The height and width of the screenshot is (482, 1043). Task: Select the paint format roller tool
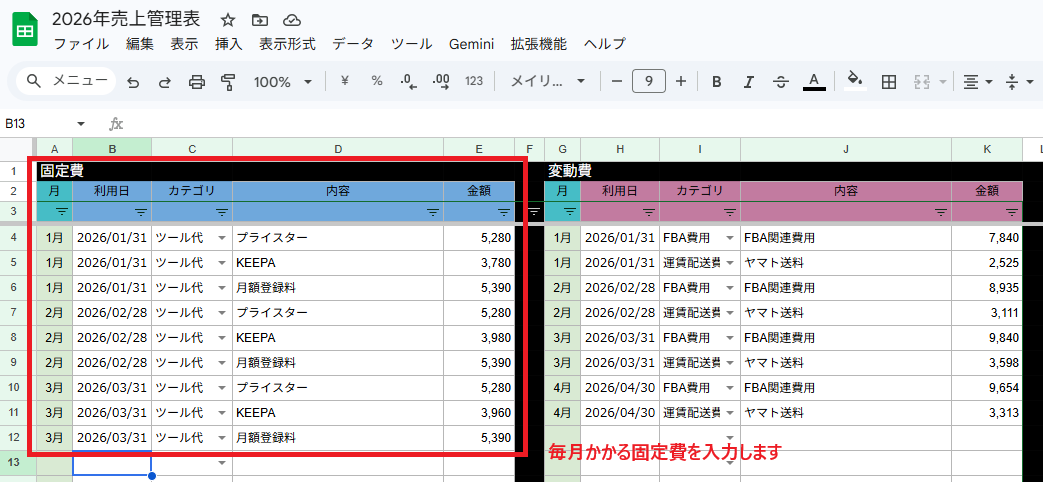(228, 82)
